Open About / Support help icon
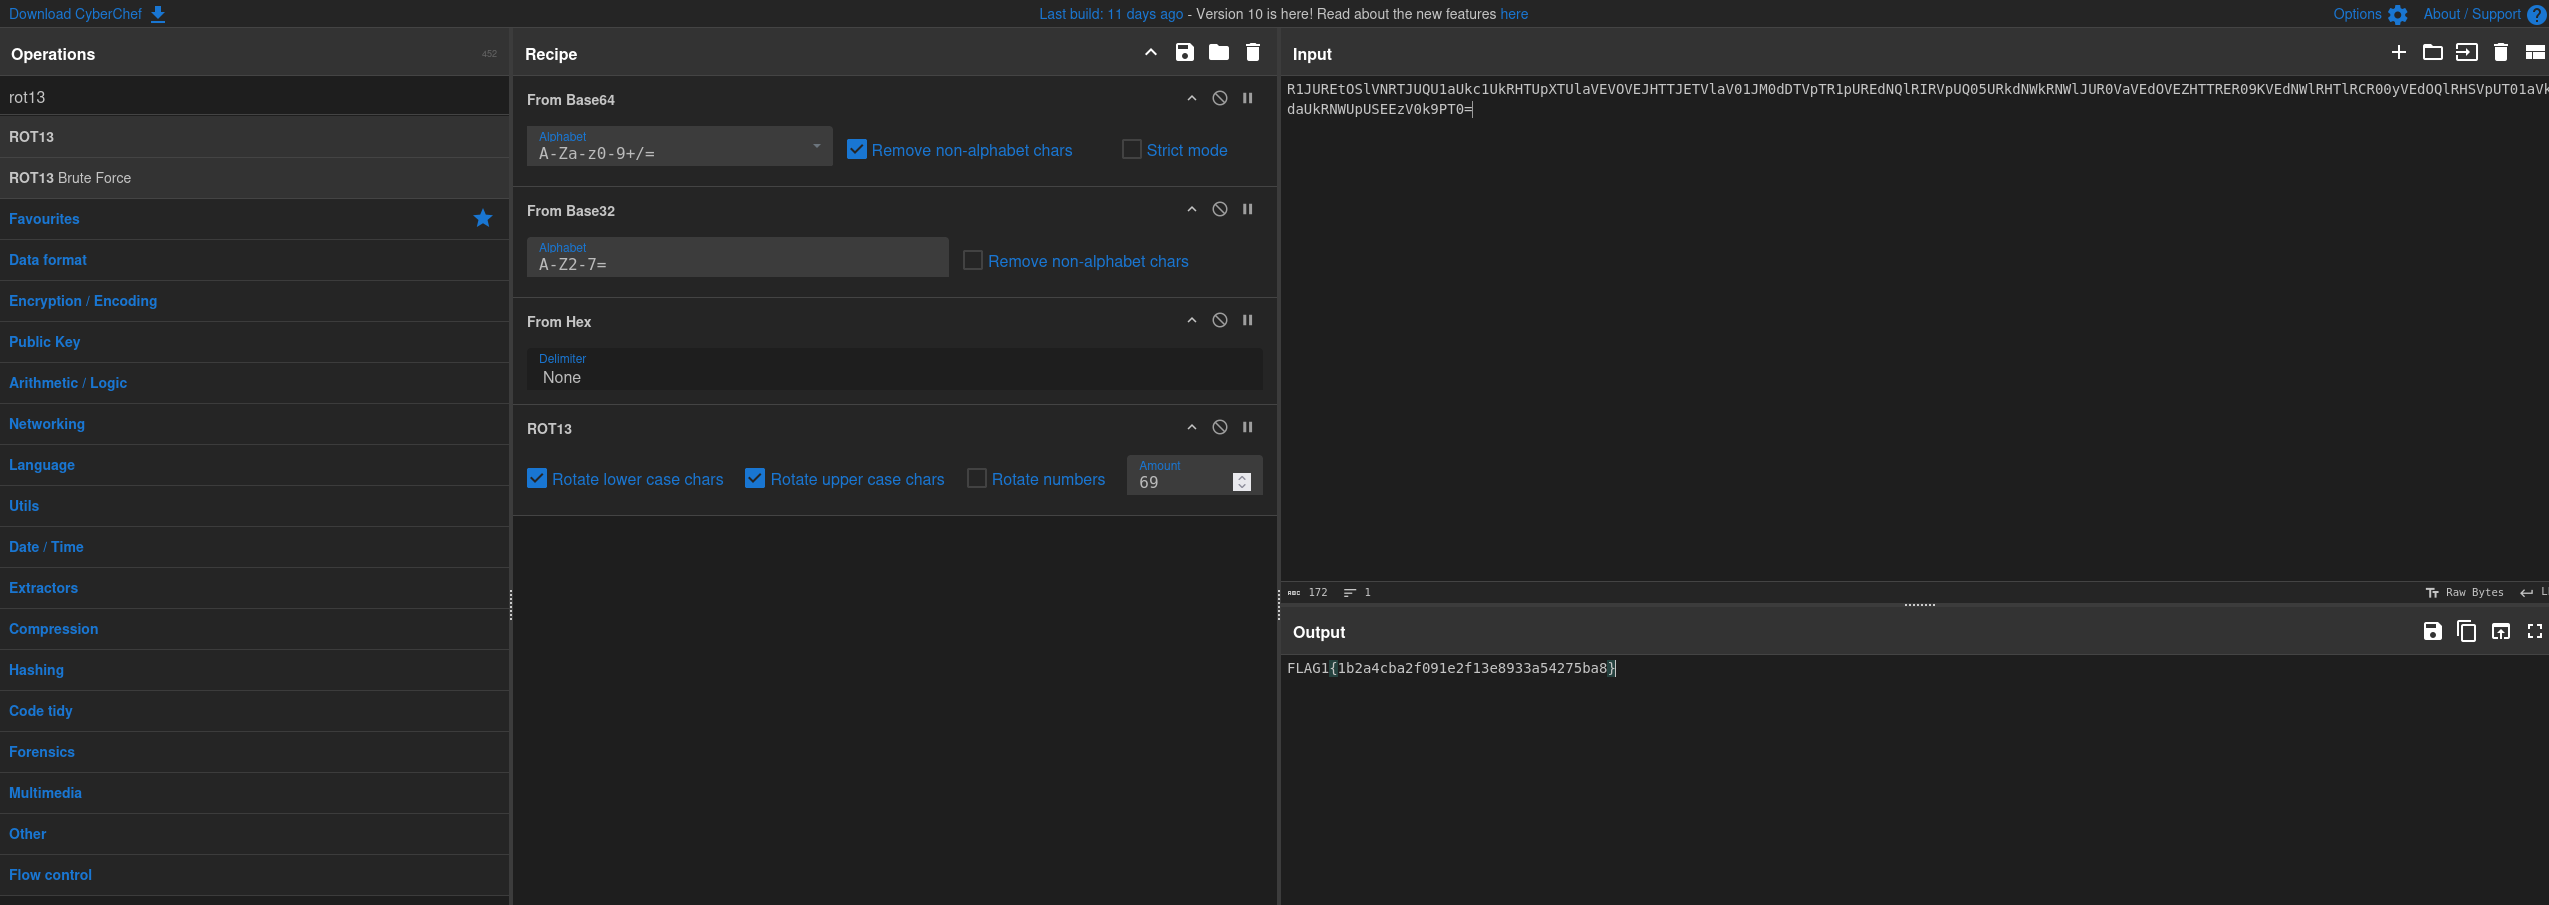 [x=2537, y=14]
